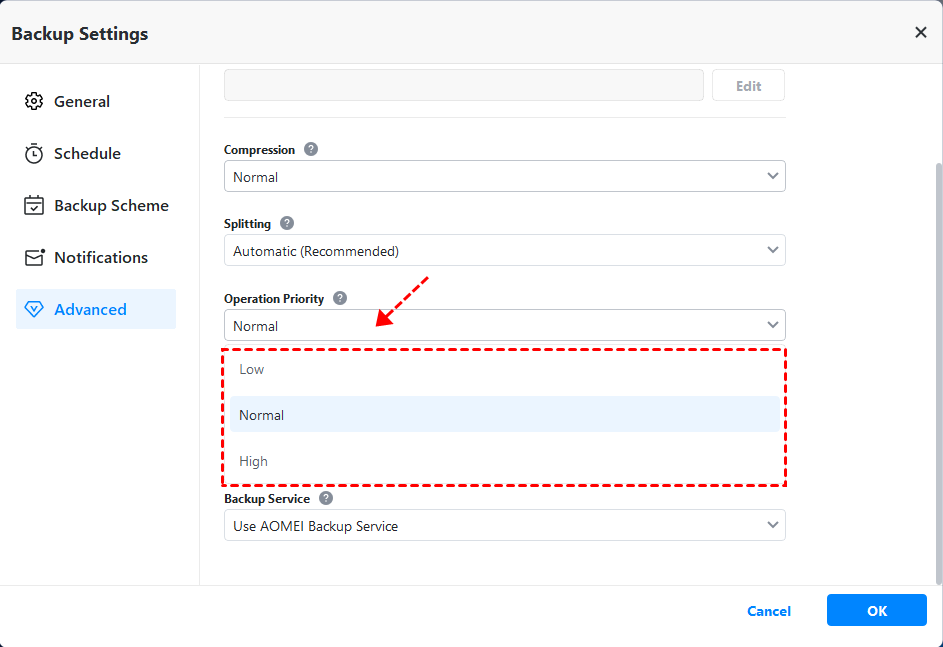Select Normal priority option

(262, 415)
